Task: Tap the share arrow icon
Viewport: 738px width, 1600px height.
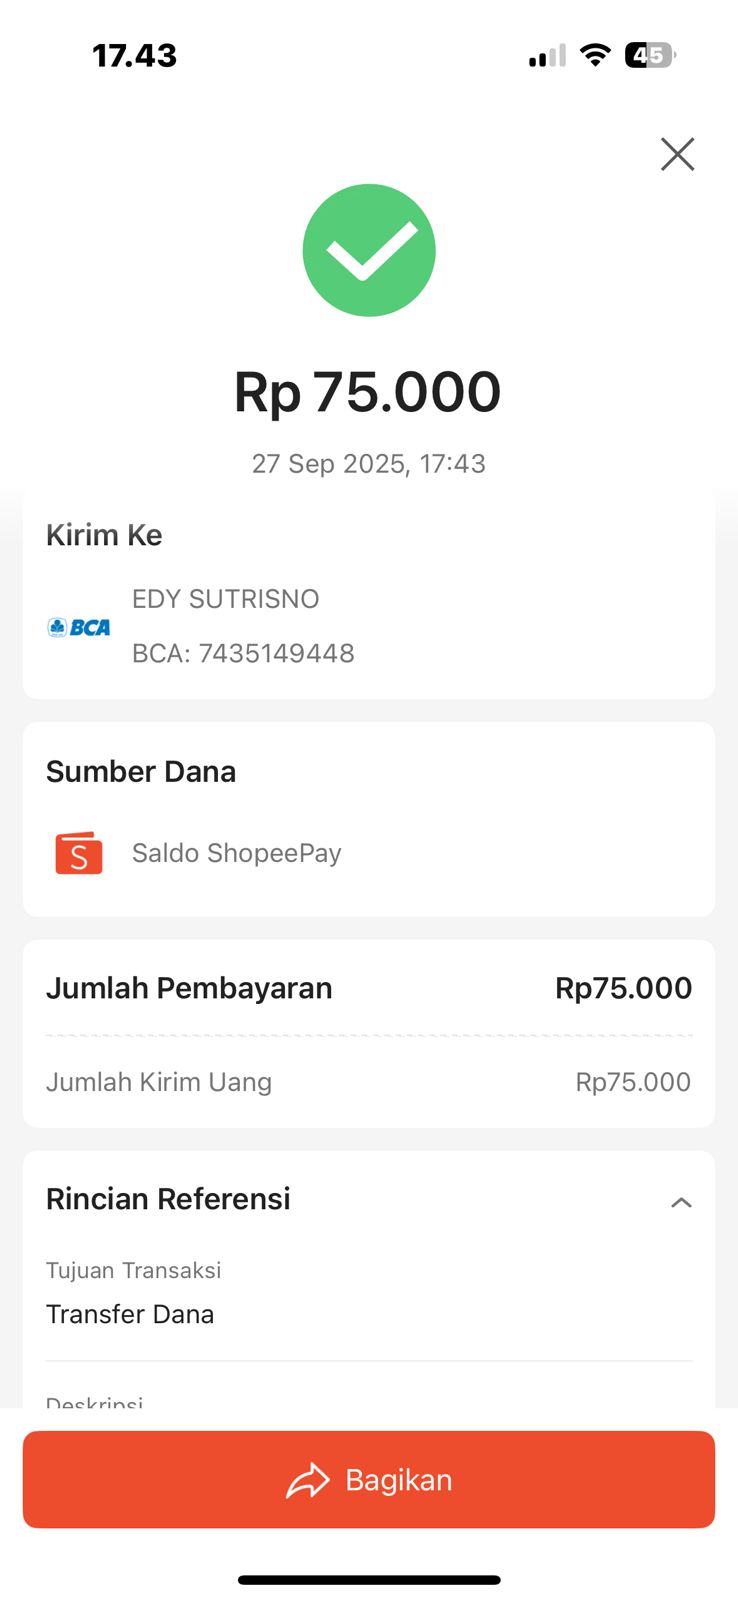Action: pyautogui.click(x=308, y=1480)
